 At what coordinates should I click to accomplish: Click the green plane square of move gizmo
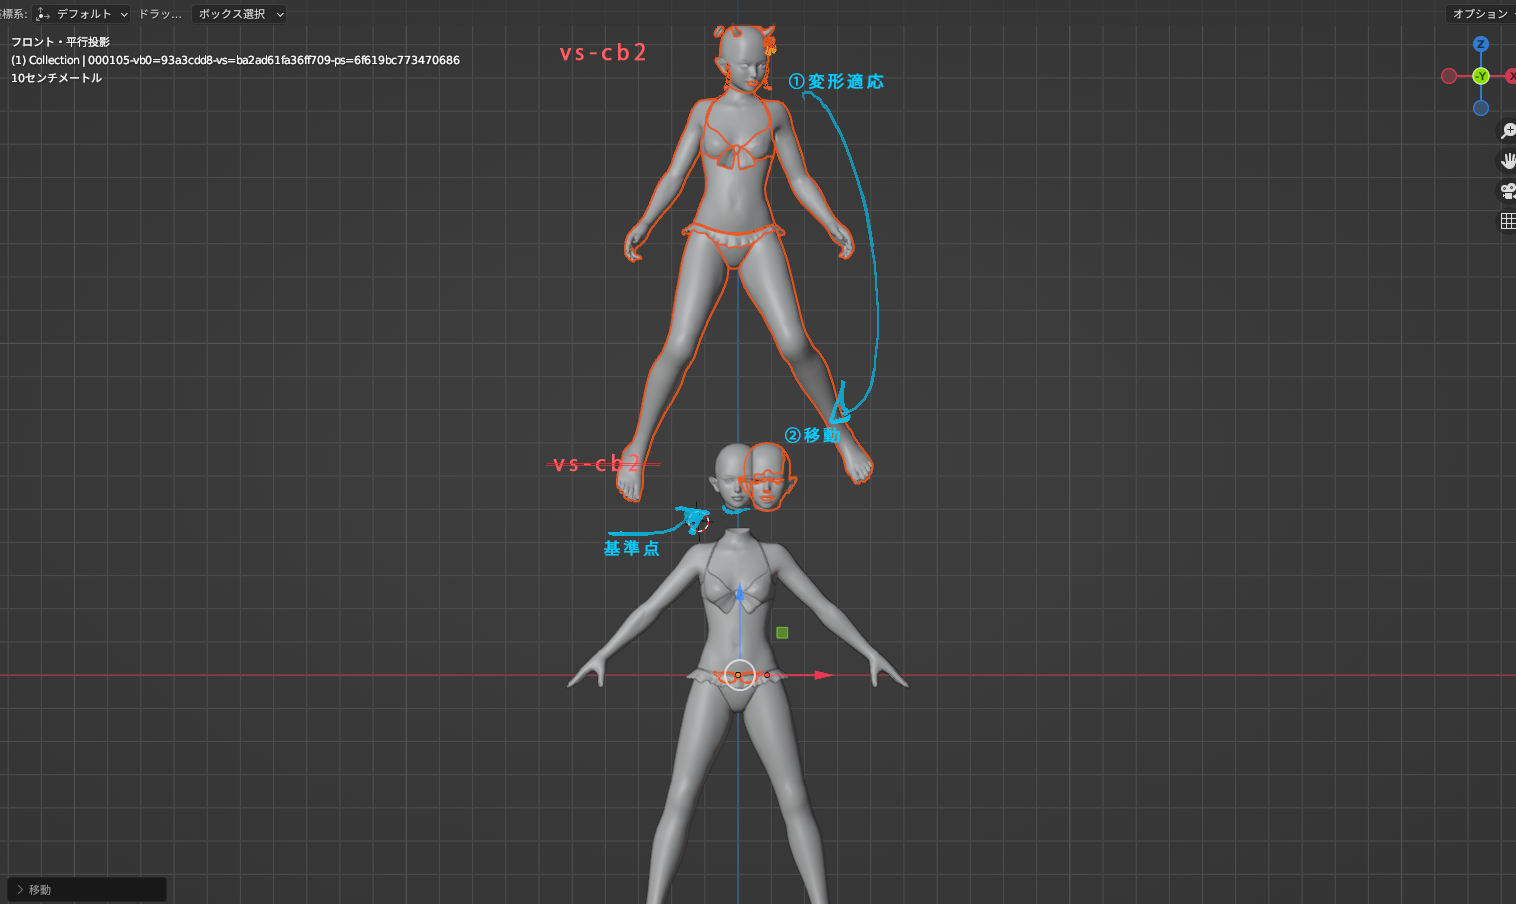[x=782, y=633]
